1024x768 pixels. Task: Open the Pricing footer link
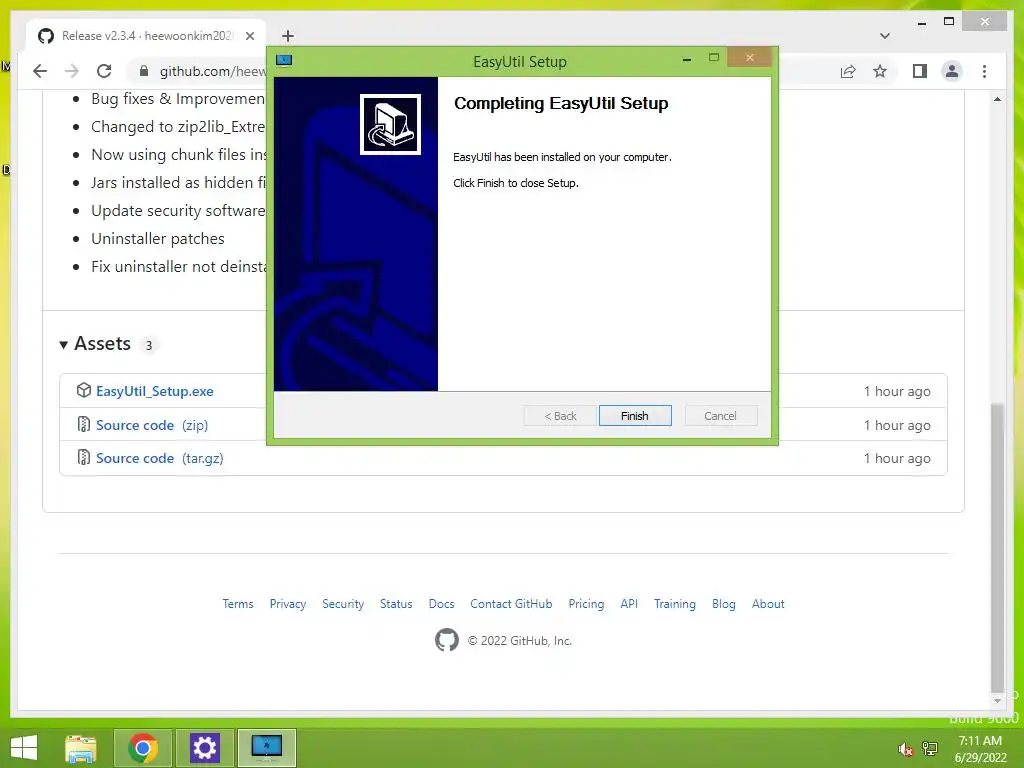pyautogui.click(x=586, y=604)
